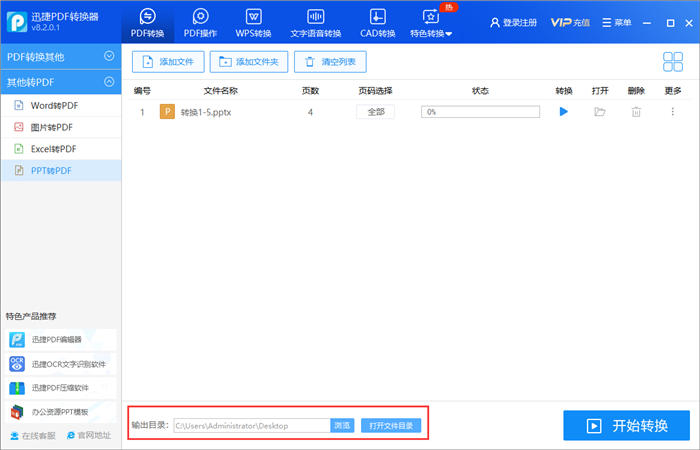Click the 打开文件目录 button

tap(391, 425)
